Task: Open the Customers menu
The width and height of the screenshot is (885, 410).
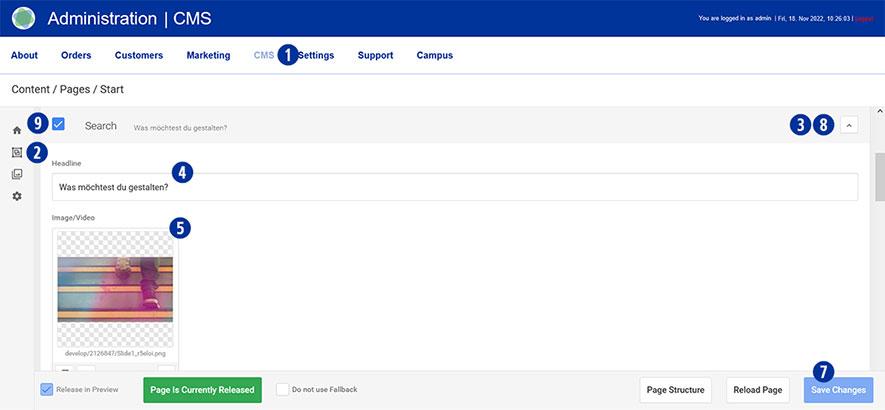Action: pyautogui.click(x=139, y=55)
